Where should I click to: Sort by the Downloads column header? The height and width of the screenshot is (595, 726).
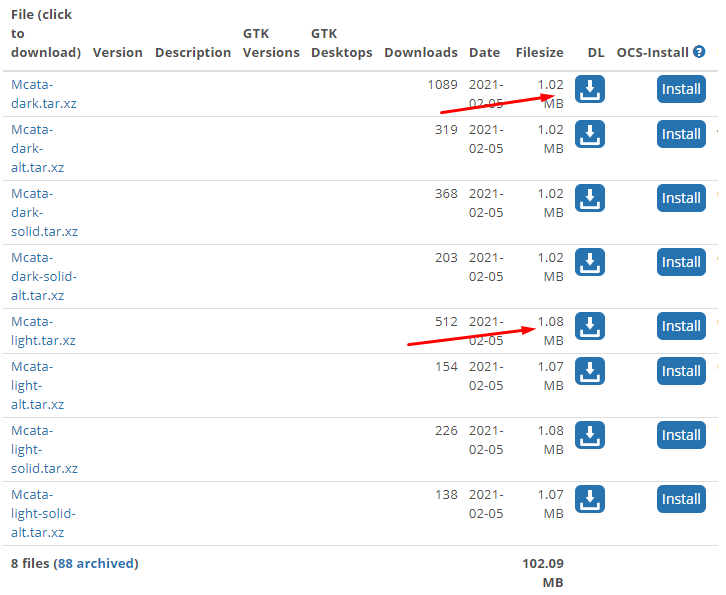coord(420,52)
